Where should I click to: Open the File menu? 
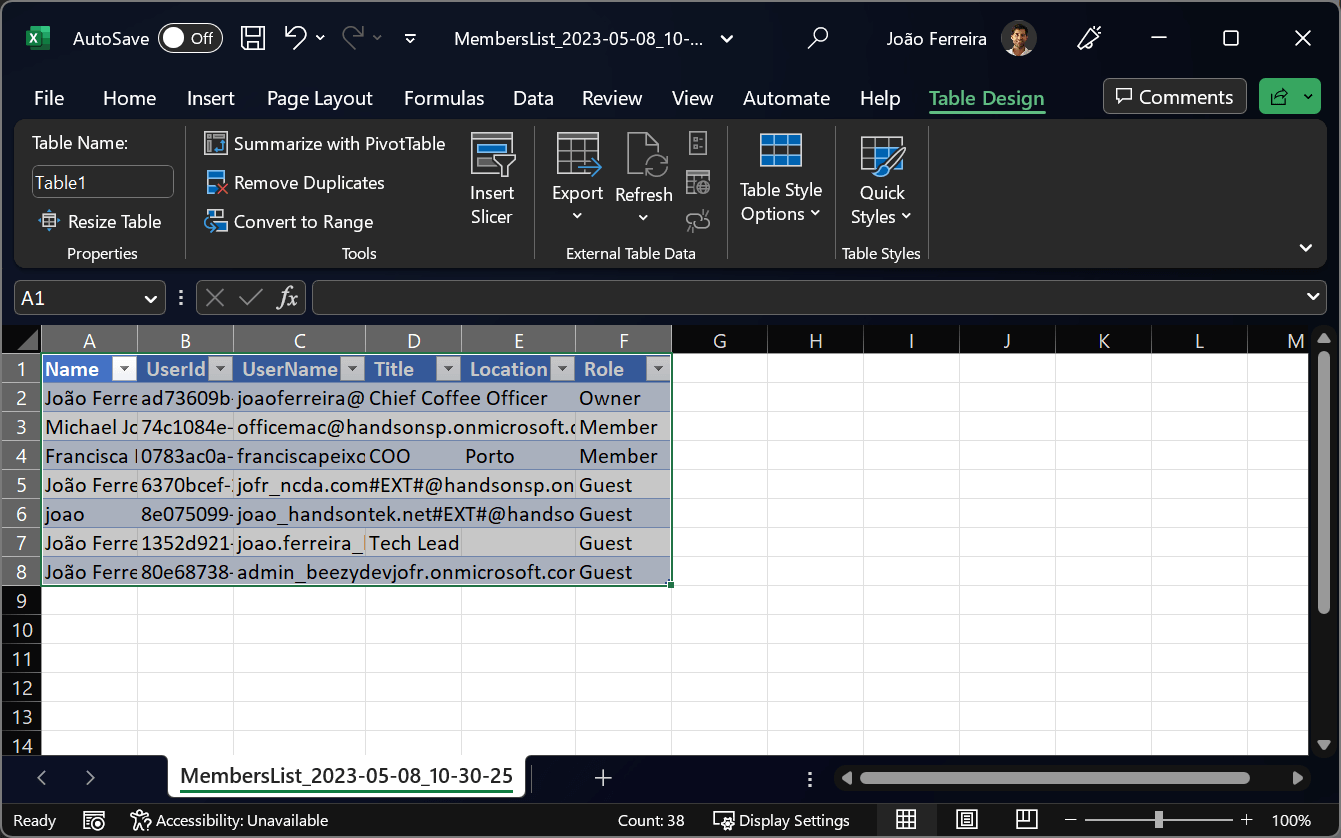pos(49,98)
